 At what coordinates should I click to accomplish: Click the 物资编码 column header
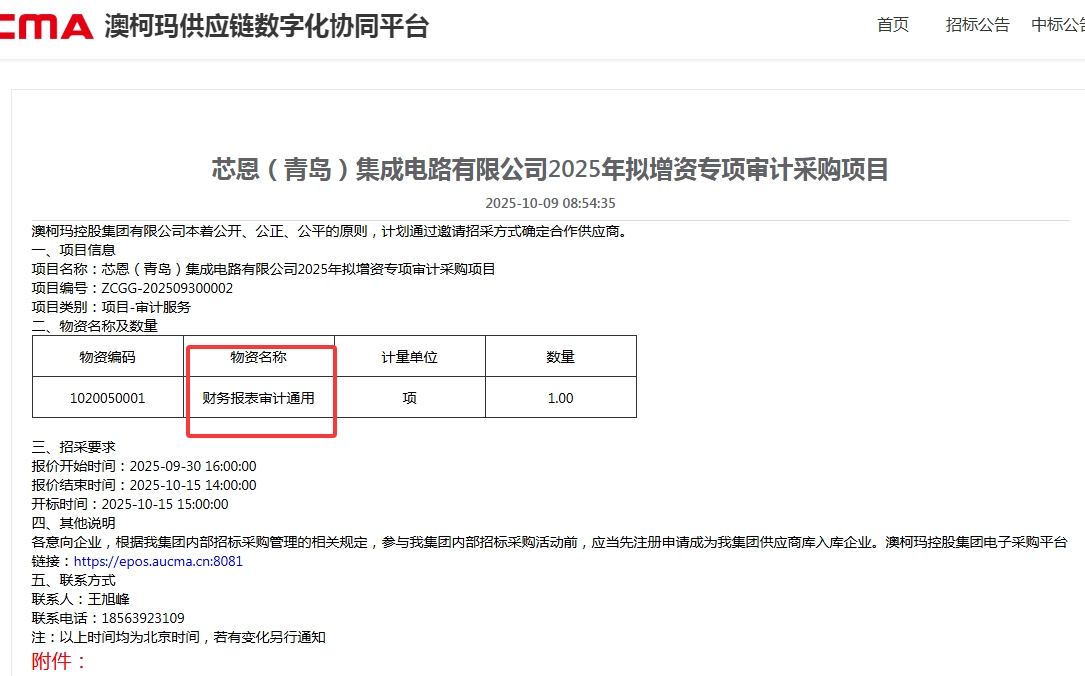click(x=107, y=357)
